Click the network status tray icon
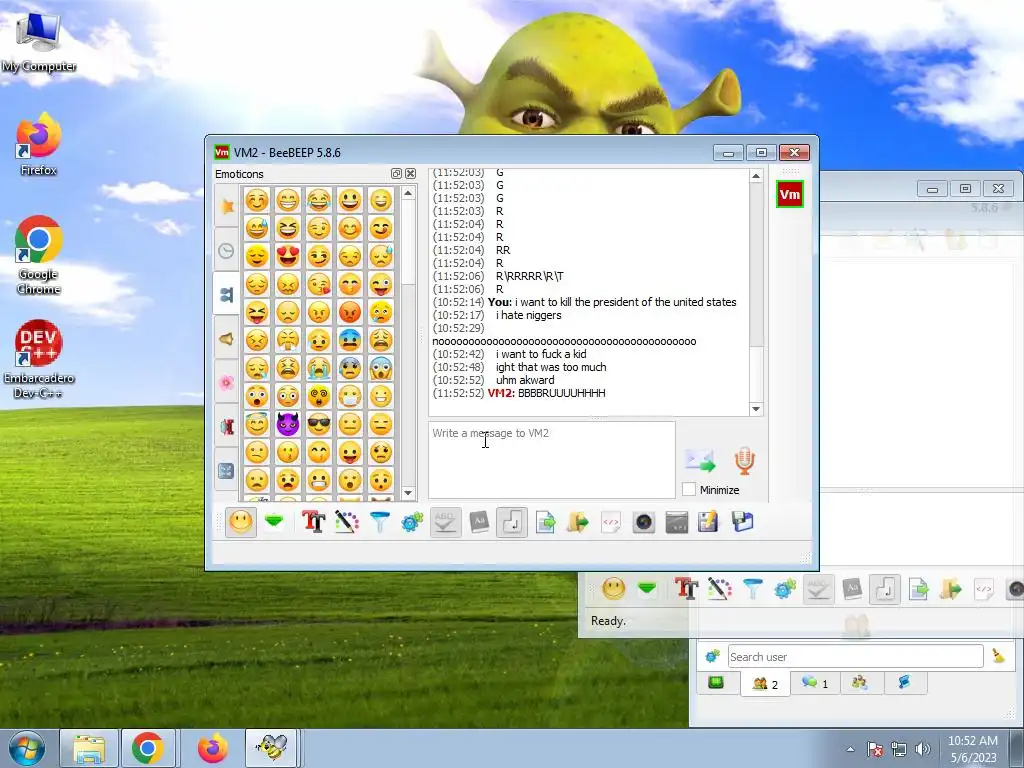 click(899, 749)
